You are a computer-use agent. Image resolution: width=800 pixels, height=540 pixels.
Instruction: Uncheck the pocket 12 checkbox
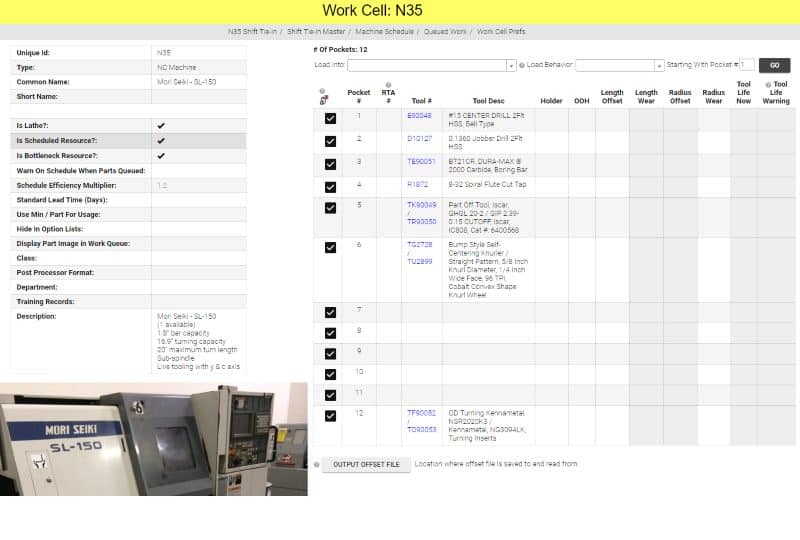[330, 416]
